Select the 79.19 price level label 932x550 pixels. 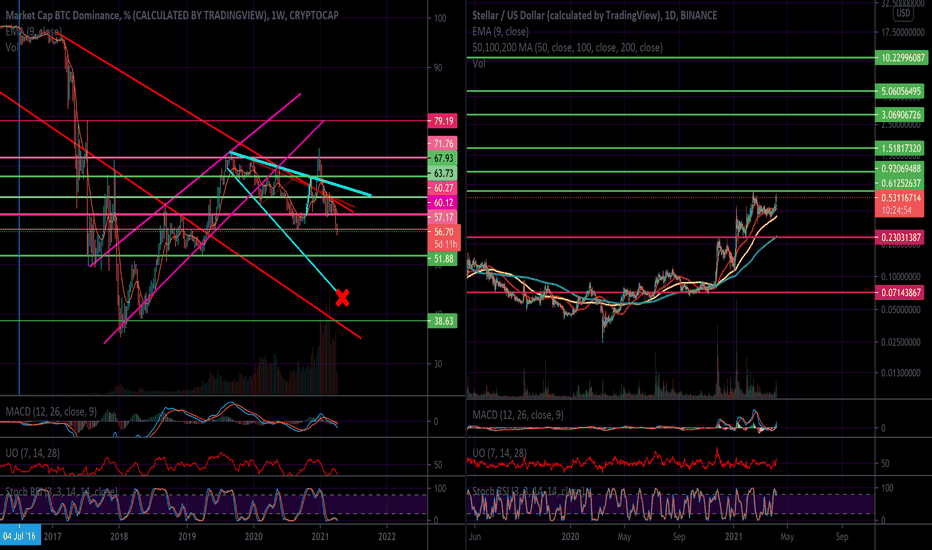443,121
